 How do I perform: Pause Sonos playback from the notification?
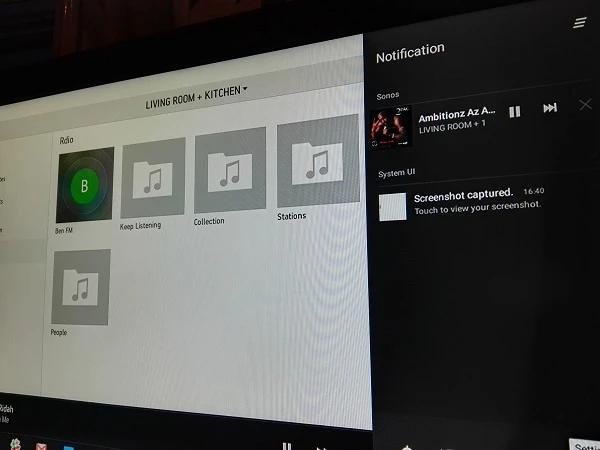click(x=514, y=112)
